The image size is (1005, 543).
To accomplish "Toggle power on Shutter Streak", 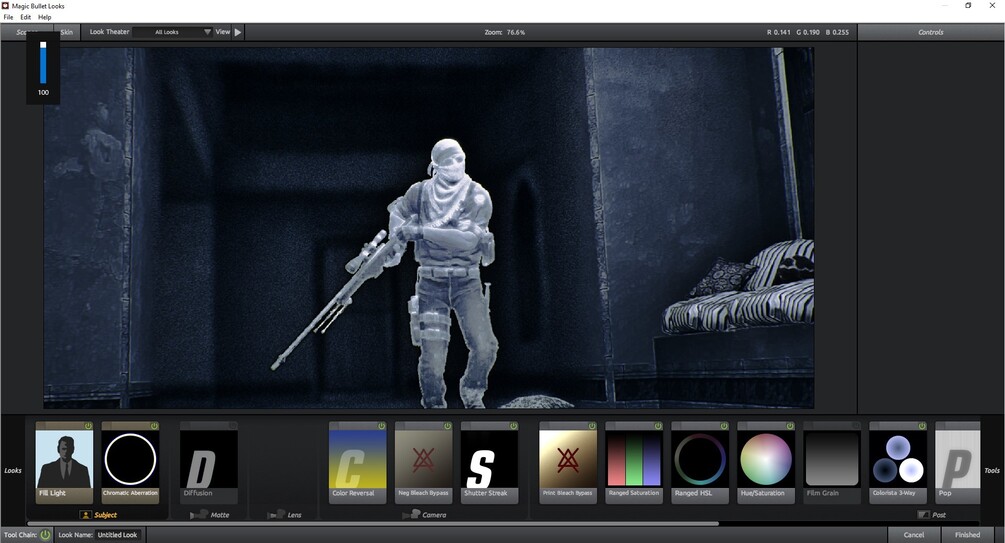I will [x=514, y=426].
